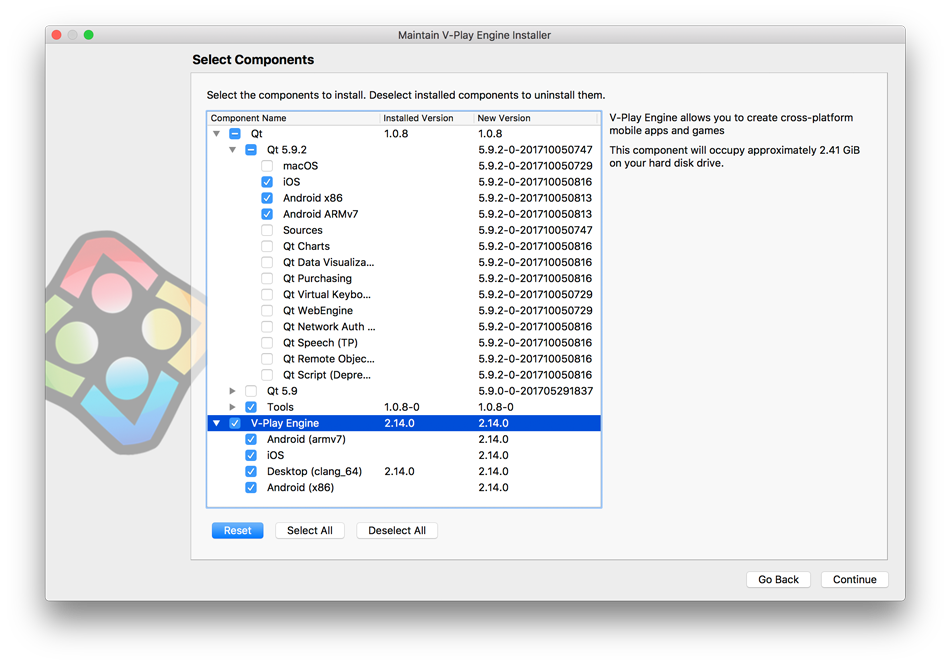
Task: Uncheck the Tools checkbox
Action: click(x=251, y=407)
